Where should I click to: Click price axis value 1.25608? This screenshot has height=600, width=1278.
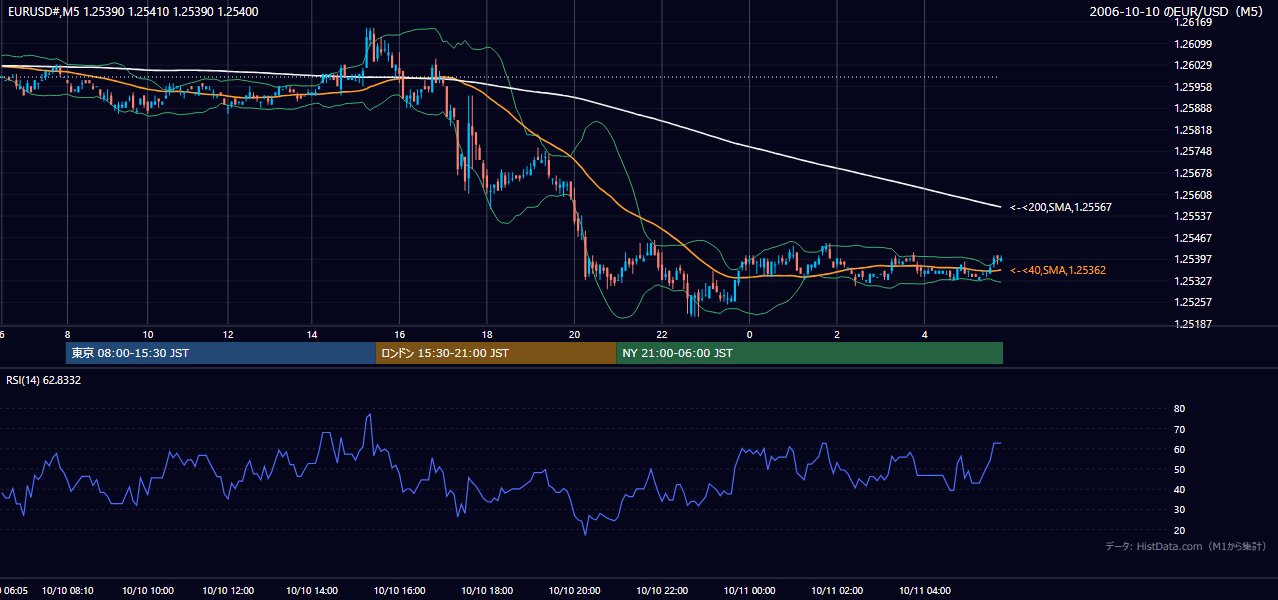[1194, 195]
